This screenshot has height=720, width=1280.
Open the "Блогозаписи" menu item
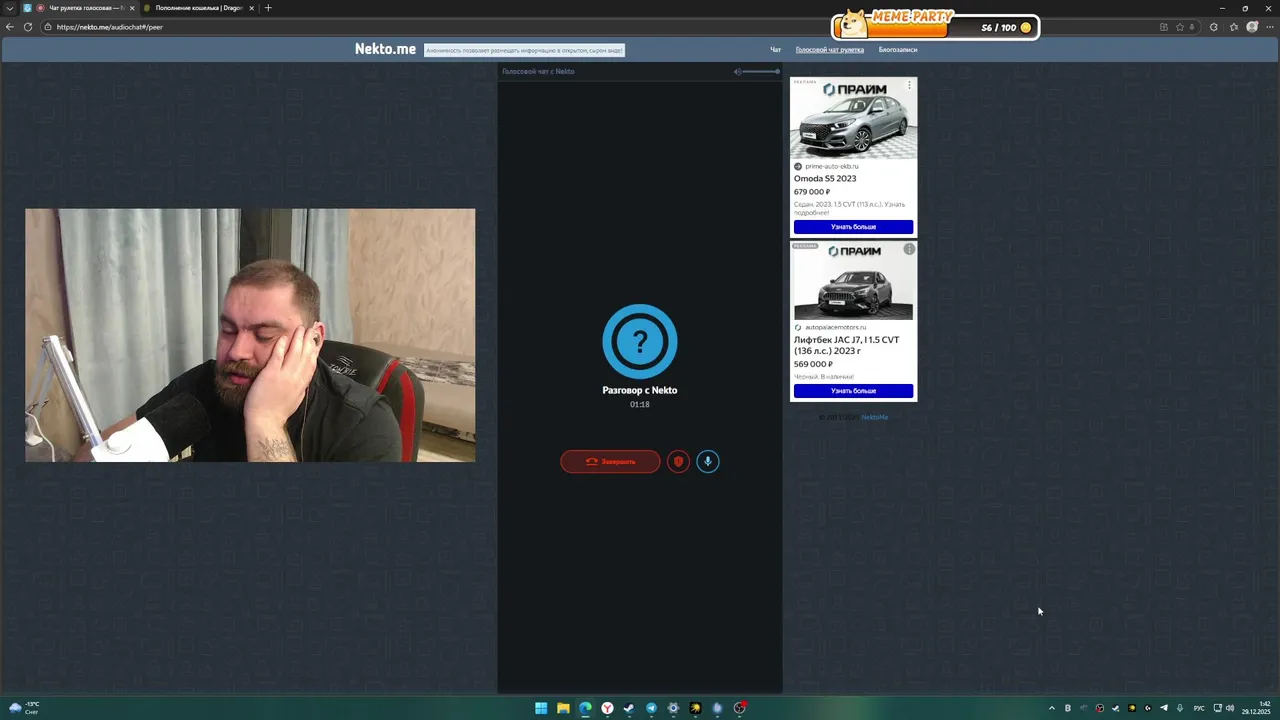coord(898,50)
